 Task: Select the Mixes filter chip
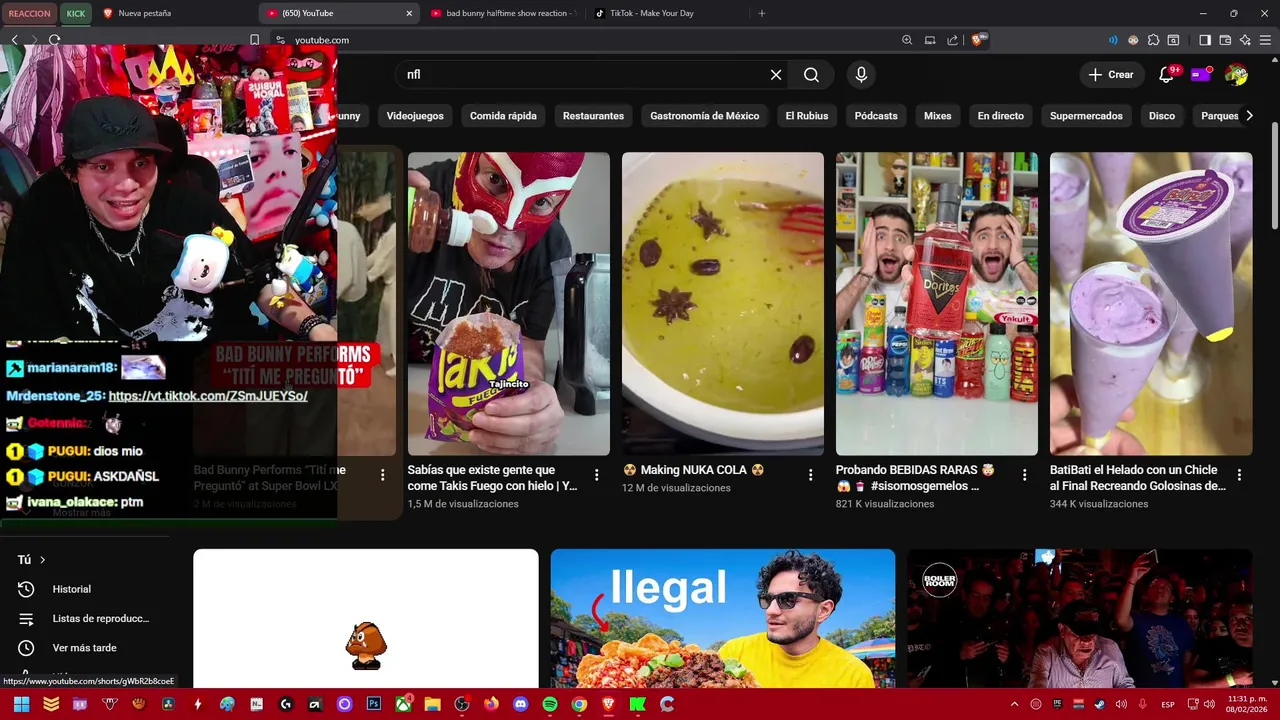point(938,116)
